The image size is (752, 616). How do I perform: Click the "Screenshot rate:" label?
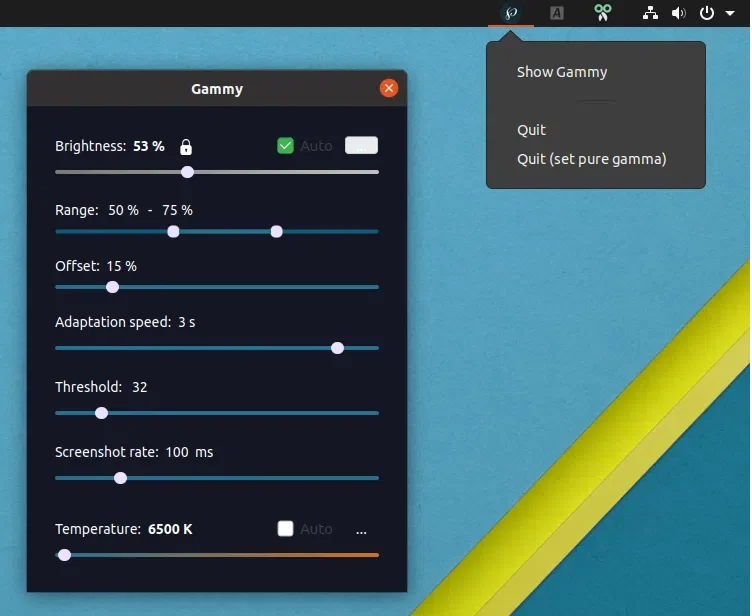click(x=106, y=452)
